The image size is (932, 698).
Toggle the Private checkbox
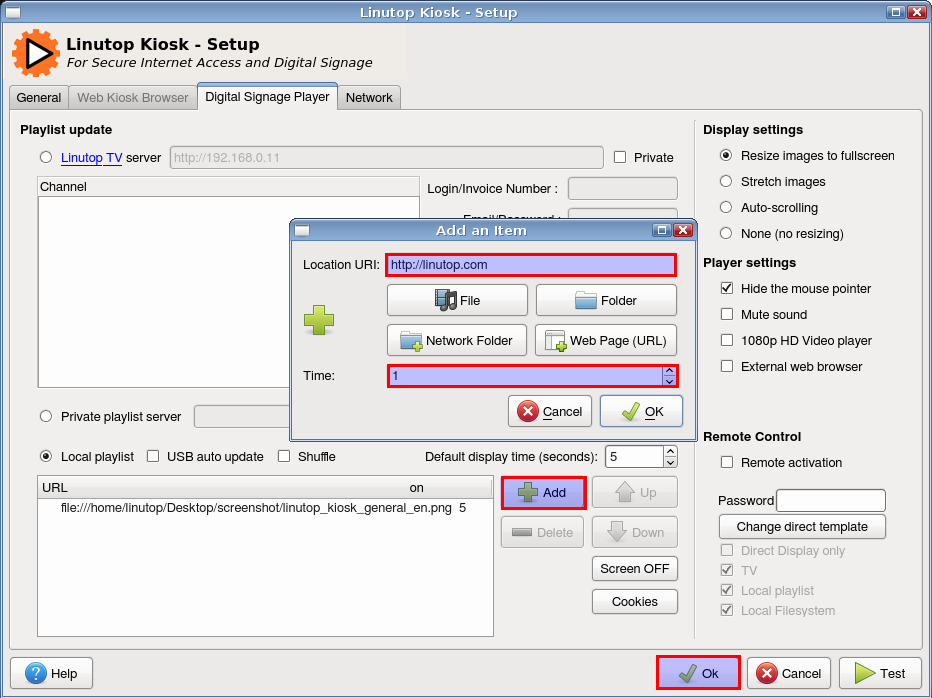[x=620, y=157]
